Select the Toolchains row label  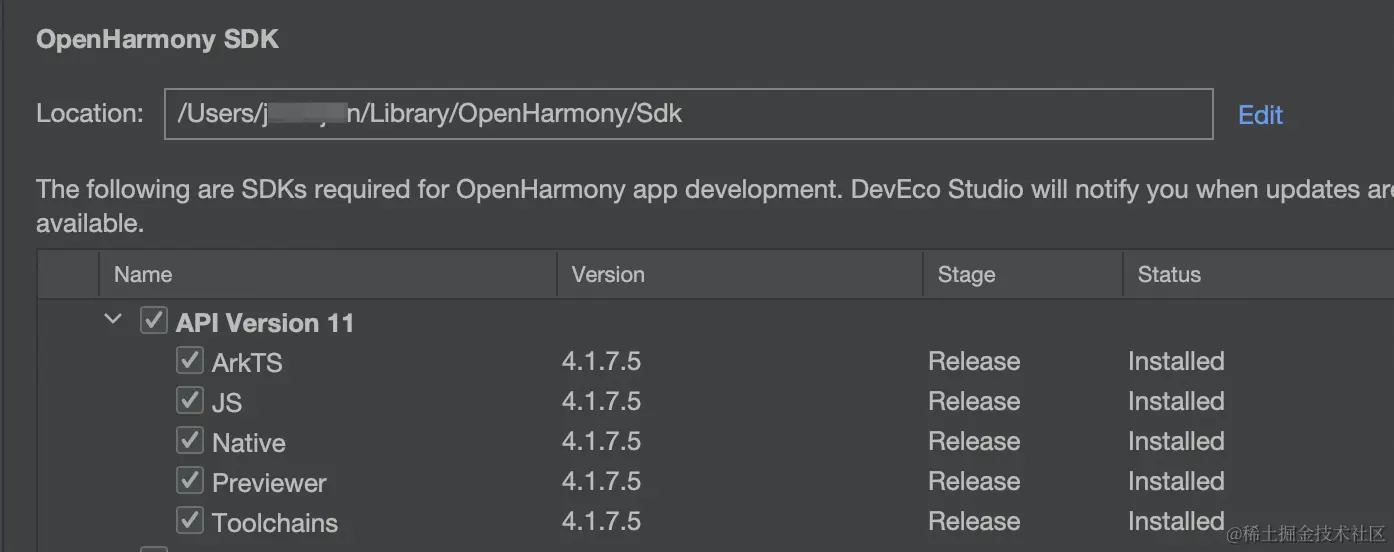point(275,522)
